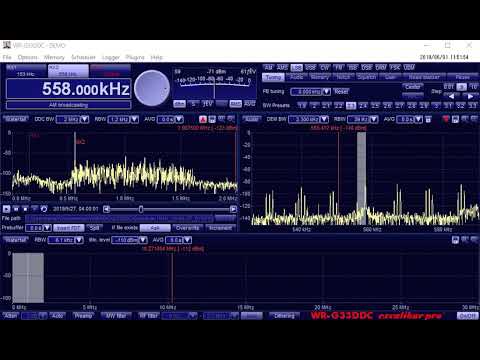Toggle loop playback icon
Image resolution: width=480 pixels, height=360 pixels.
pyautogui.click(x=44, y=209)
